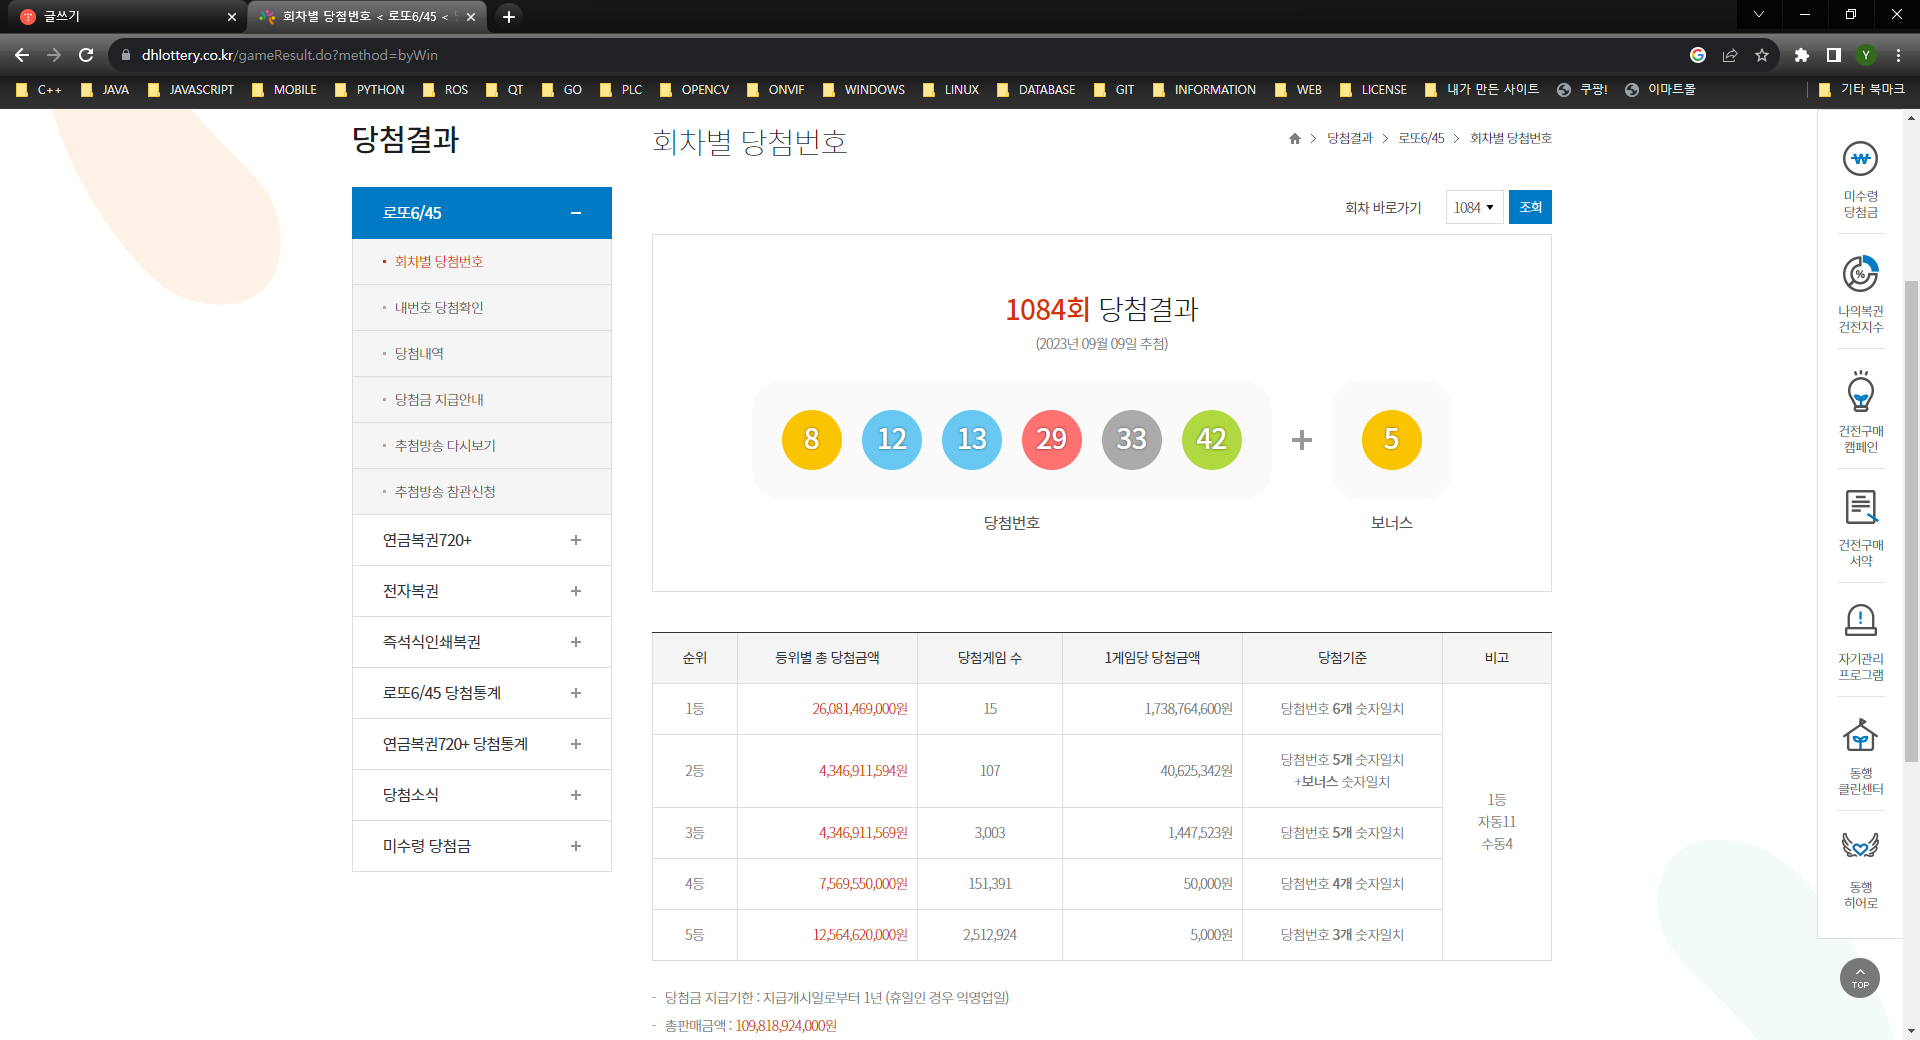Expand the 전자복권 menu
The width and height of the screenshot is (1920, 1040).
pyautogui.click(x=576, y=591)
